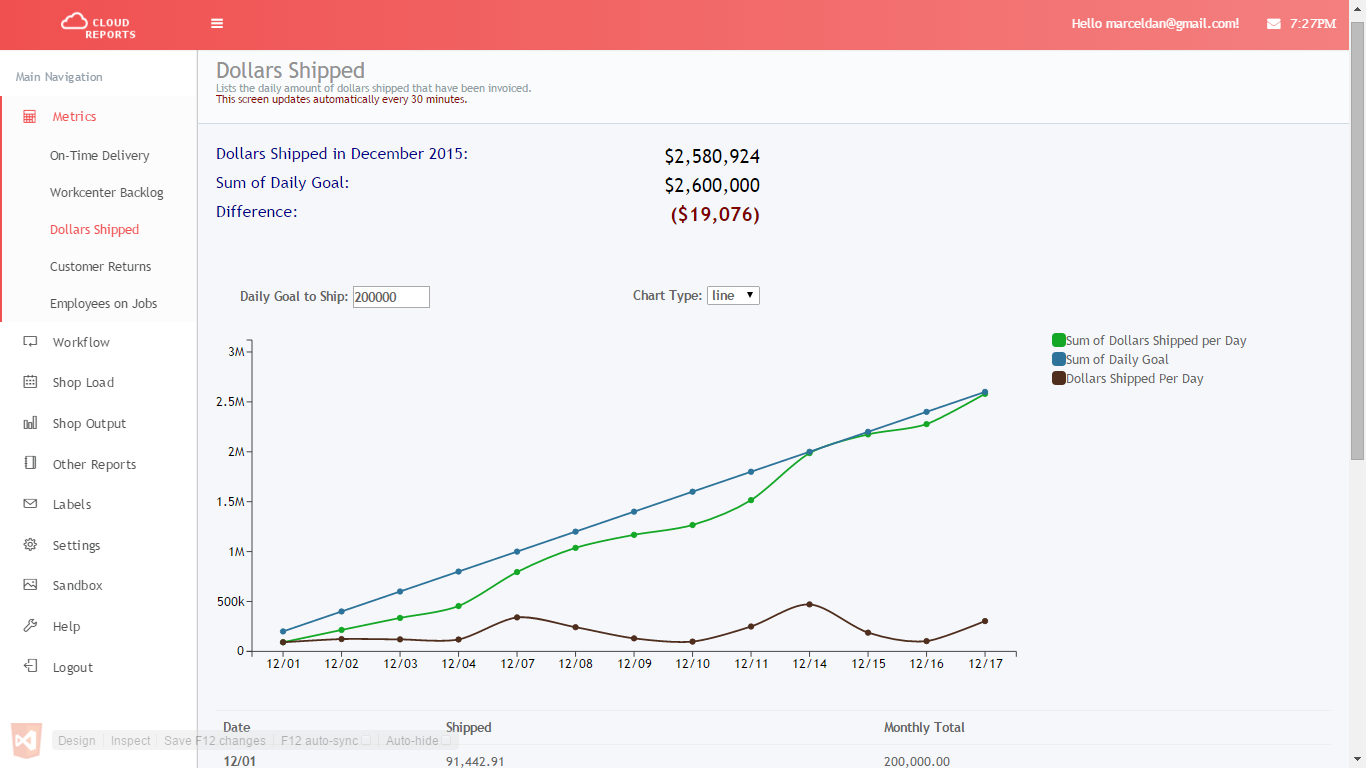Open On-Time Delivery report

pyautogui.click(x=100, y=156)
